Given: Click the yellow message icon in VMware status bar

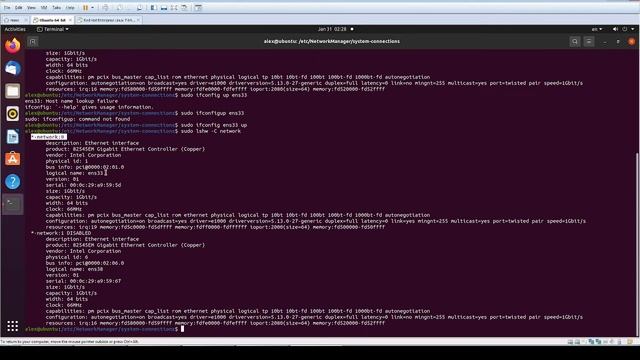Looking at the screenshot, I should click(x=630, y=342).
